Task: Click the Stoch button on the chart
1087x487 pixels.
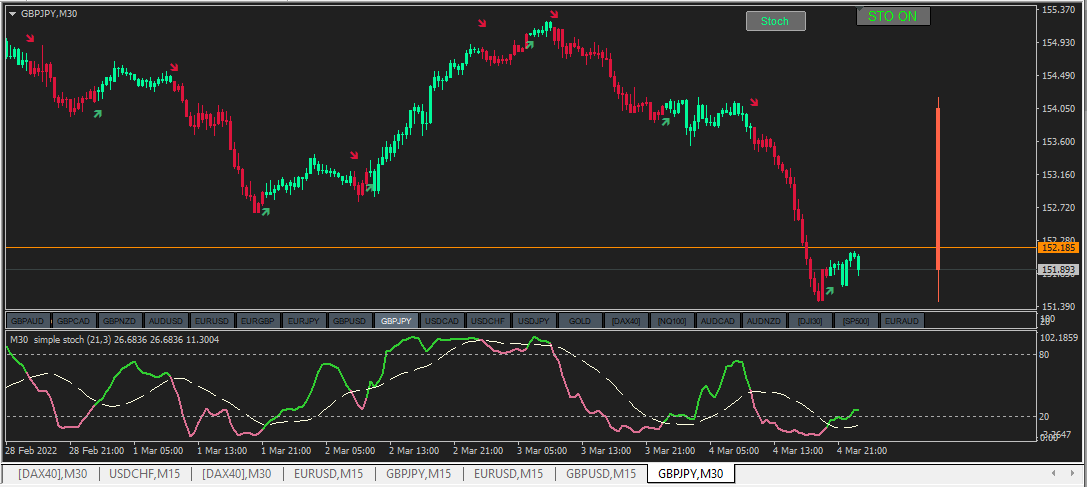Action: point(775,22)
